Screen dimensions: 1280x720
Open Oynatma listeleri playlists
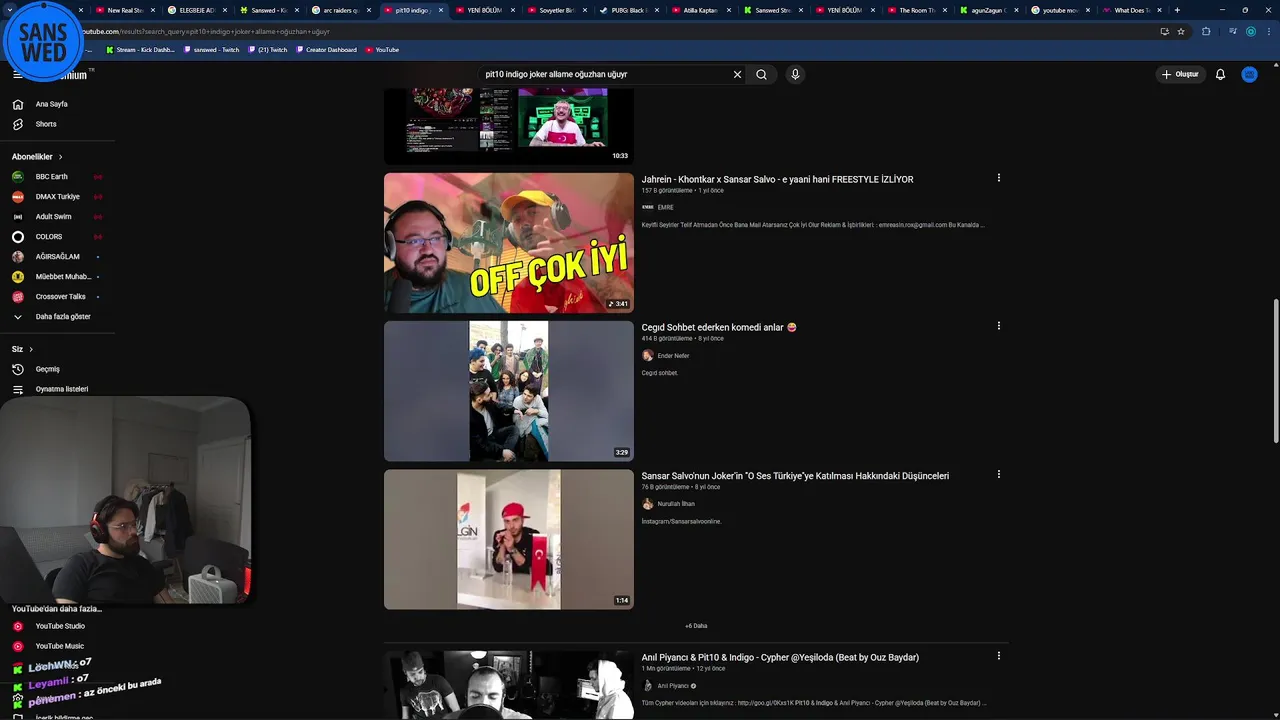[x=57, y=389]
